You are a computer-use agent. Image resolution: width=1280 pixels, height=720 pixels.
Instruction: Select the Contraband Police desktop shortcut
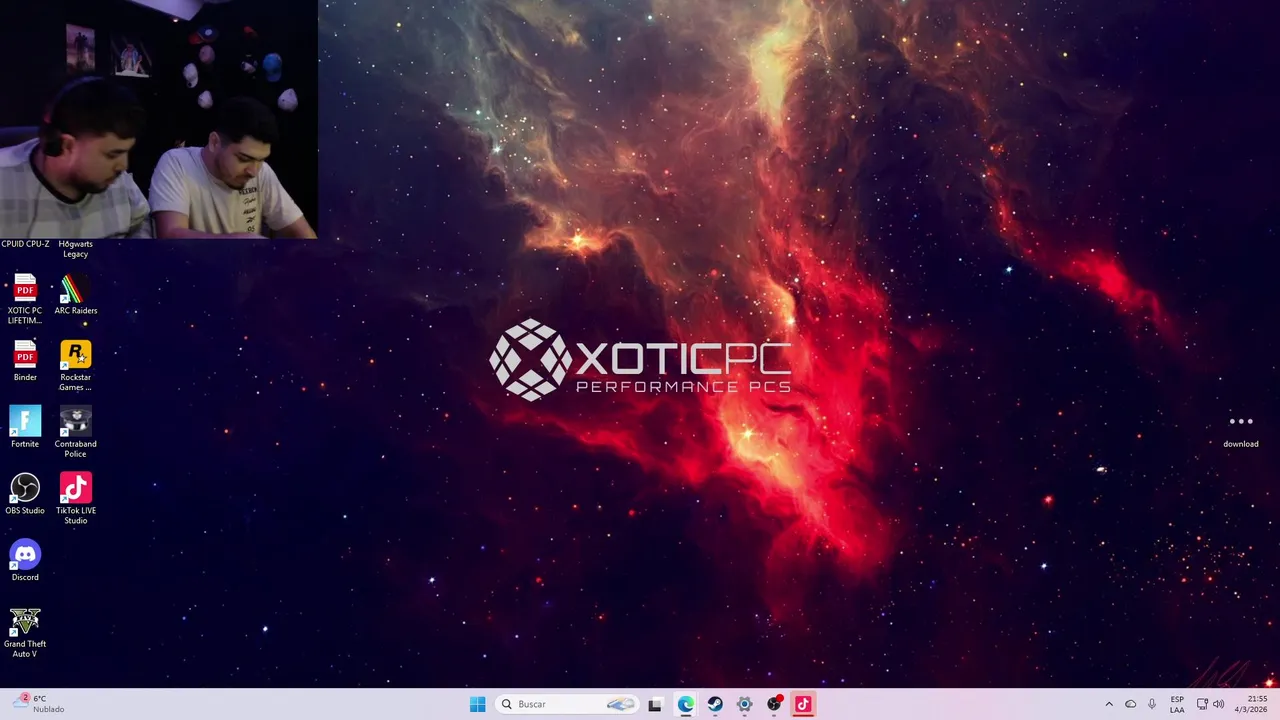pos(75,432)
